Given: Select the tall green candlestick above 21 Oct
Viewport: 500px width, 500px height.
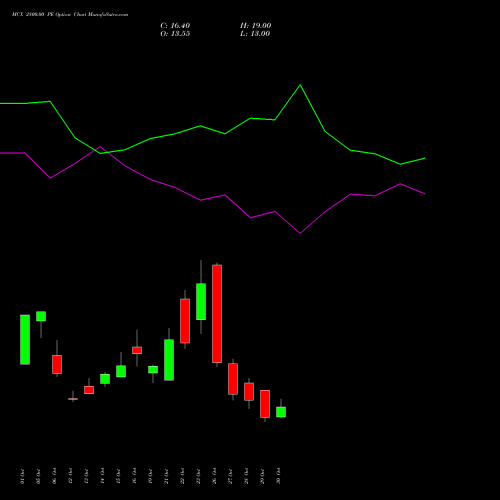Looking at the screenshot, I should (x=169, y=360).
